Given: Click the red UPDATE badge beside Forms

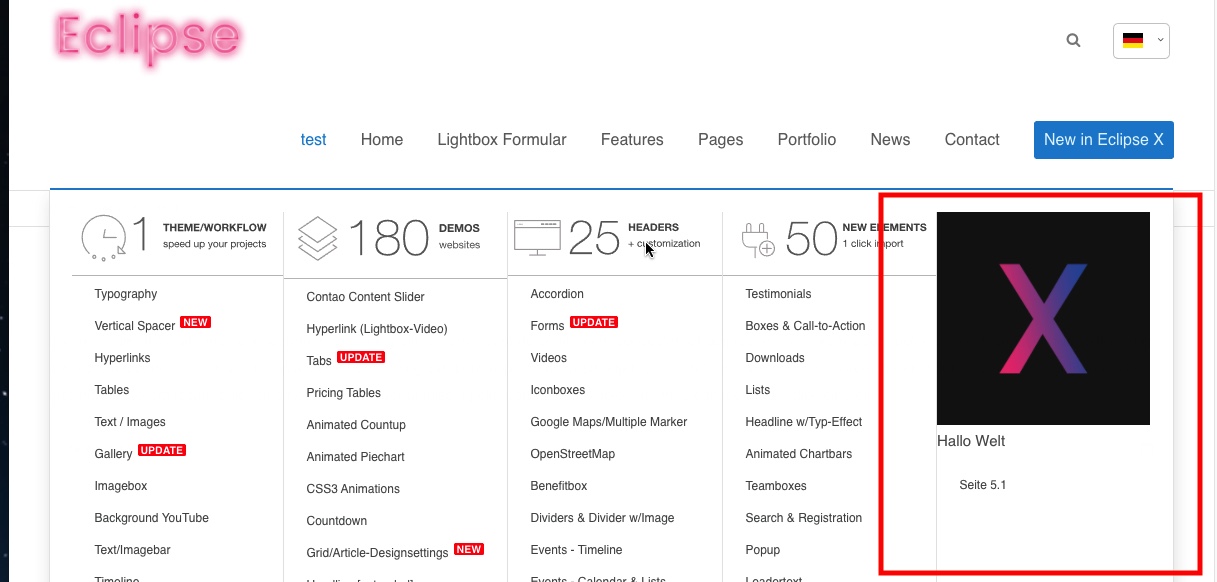Looking at the screenshot, I should click(x=594, y=323).
